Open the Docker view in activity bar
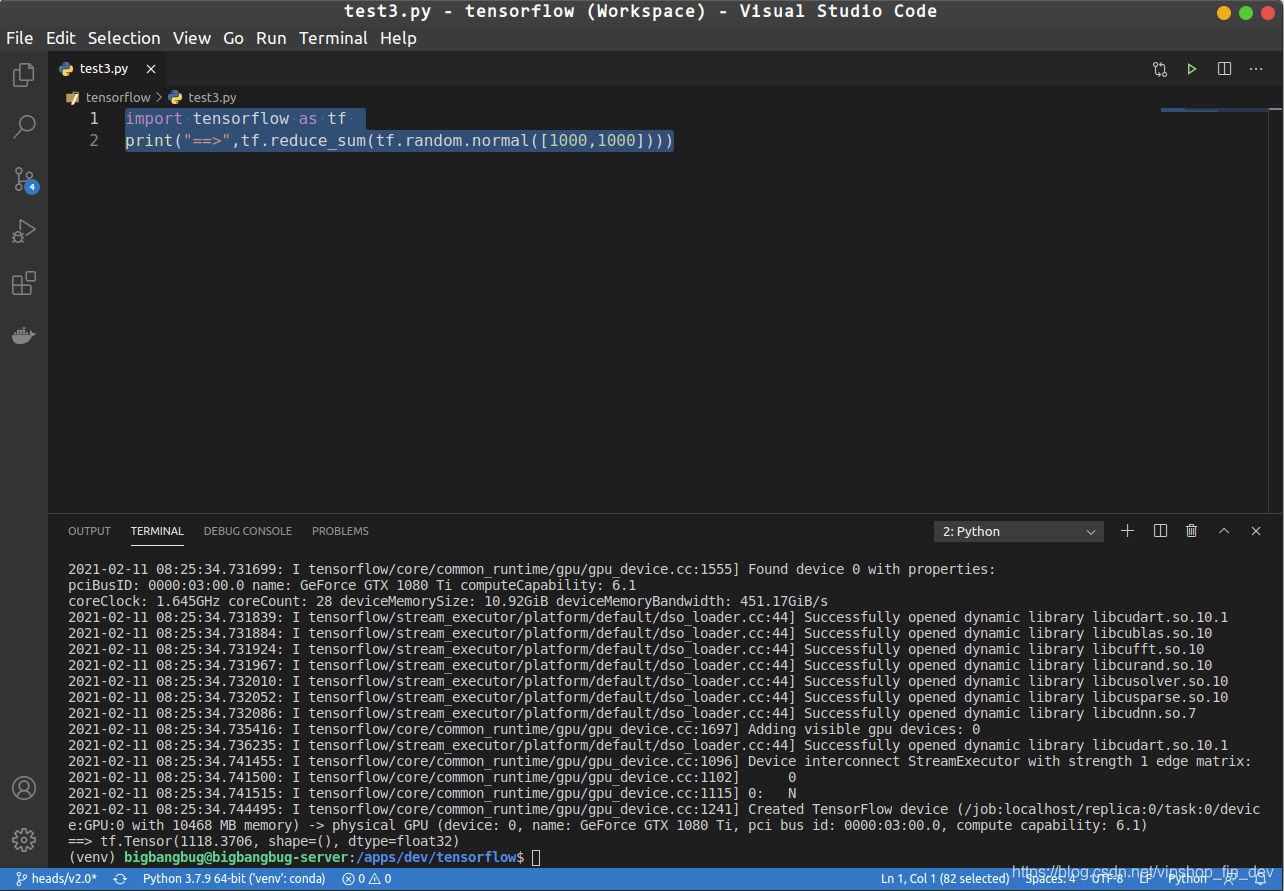Image resolution: width=1284 pixels, height=891 pixels. point(24,336)
